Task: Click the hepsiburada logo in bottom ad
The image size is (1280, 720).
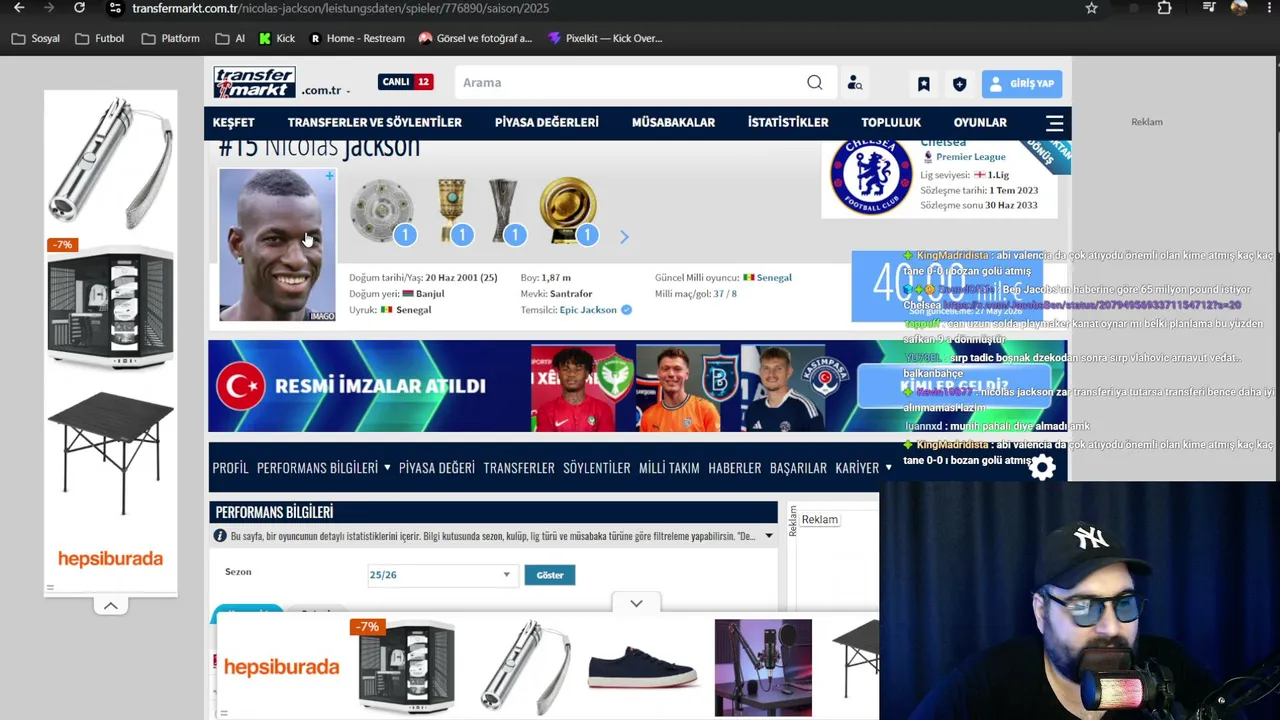Action: tap(282, 667)
